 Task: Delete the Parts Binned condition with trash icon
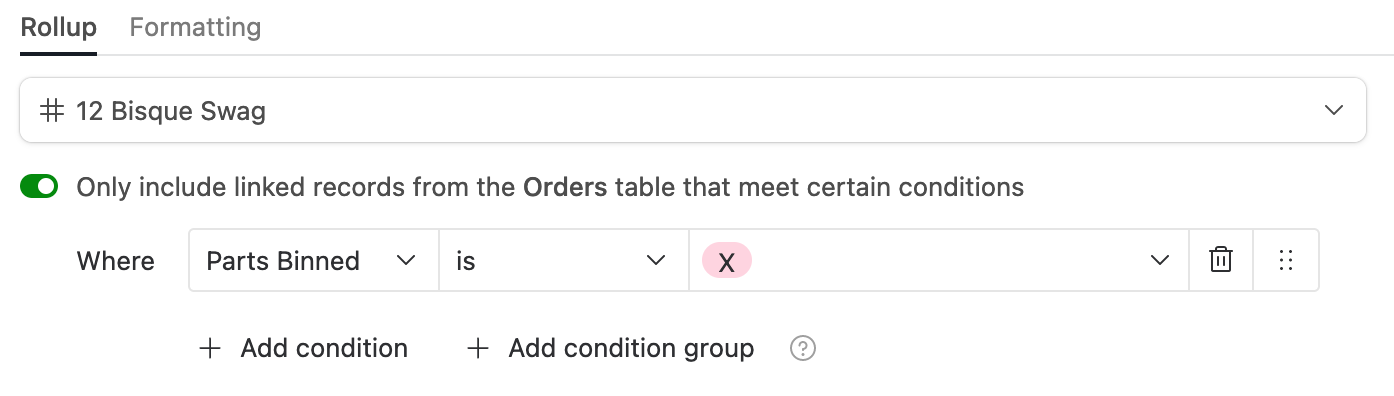point(1220,261)
